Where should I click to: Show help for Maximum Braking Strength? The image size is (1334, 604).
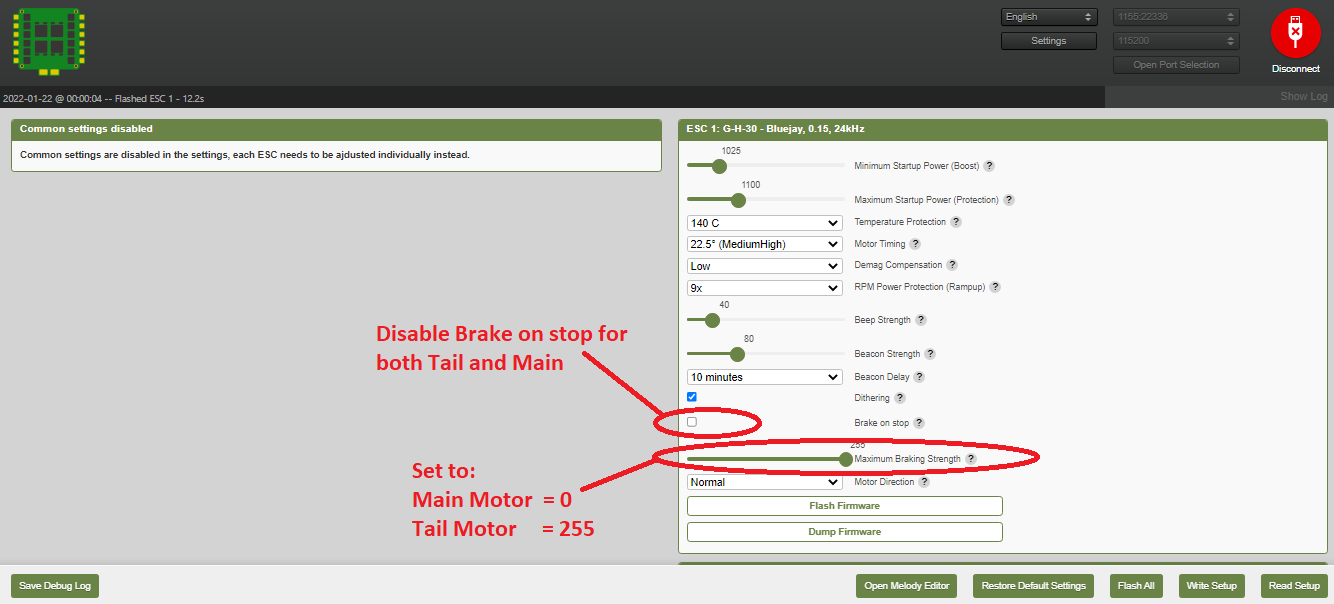click(x=970, y=459)
